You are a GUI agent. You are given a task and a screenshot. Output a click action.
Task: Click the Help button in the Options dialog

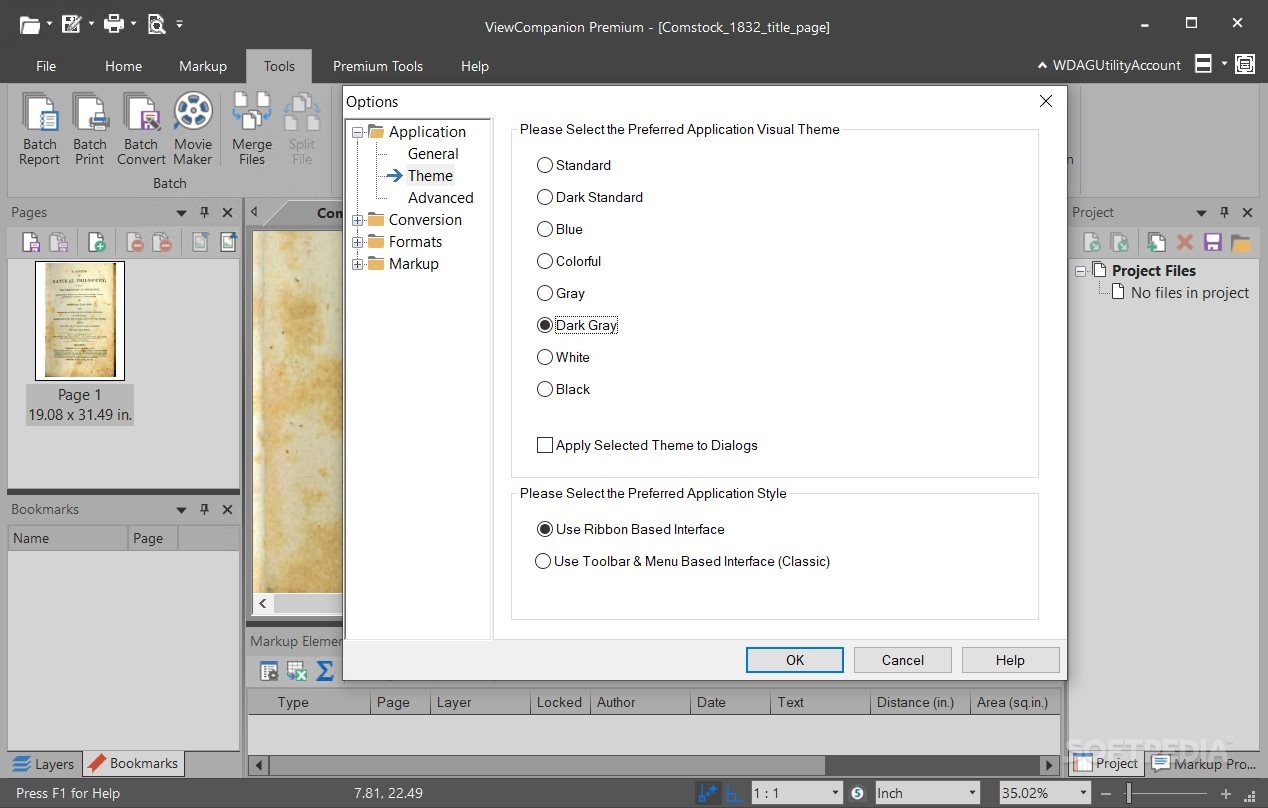point(1010,660)
